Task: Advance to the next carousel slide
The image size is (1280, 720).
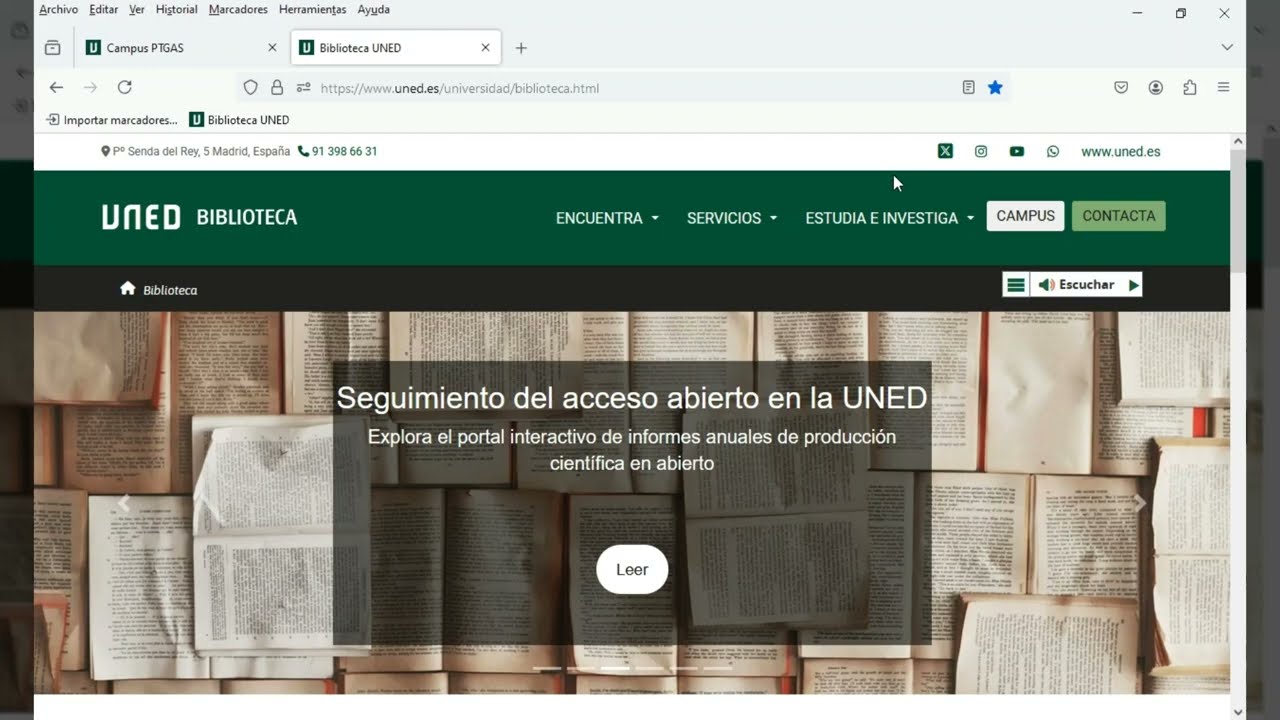Action: pos(1139,503)
